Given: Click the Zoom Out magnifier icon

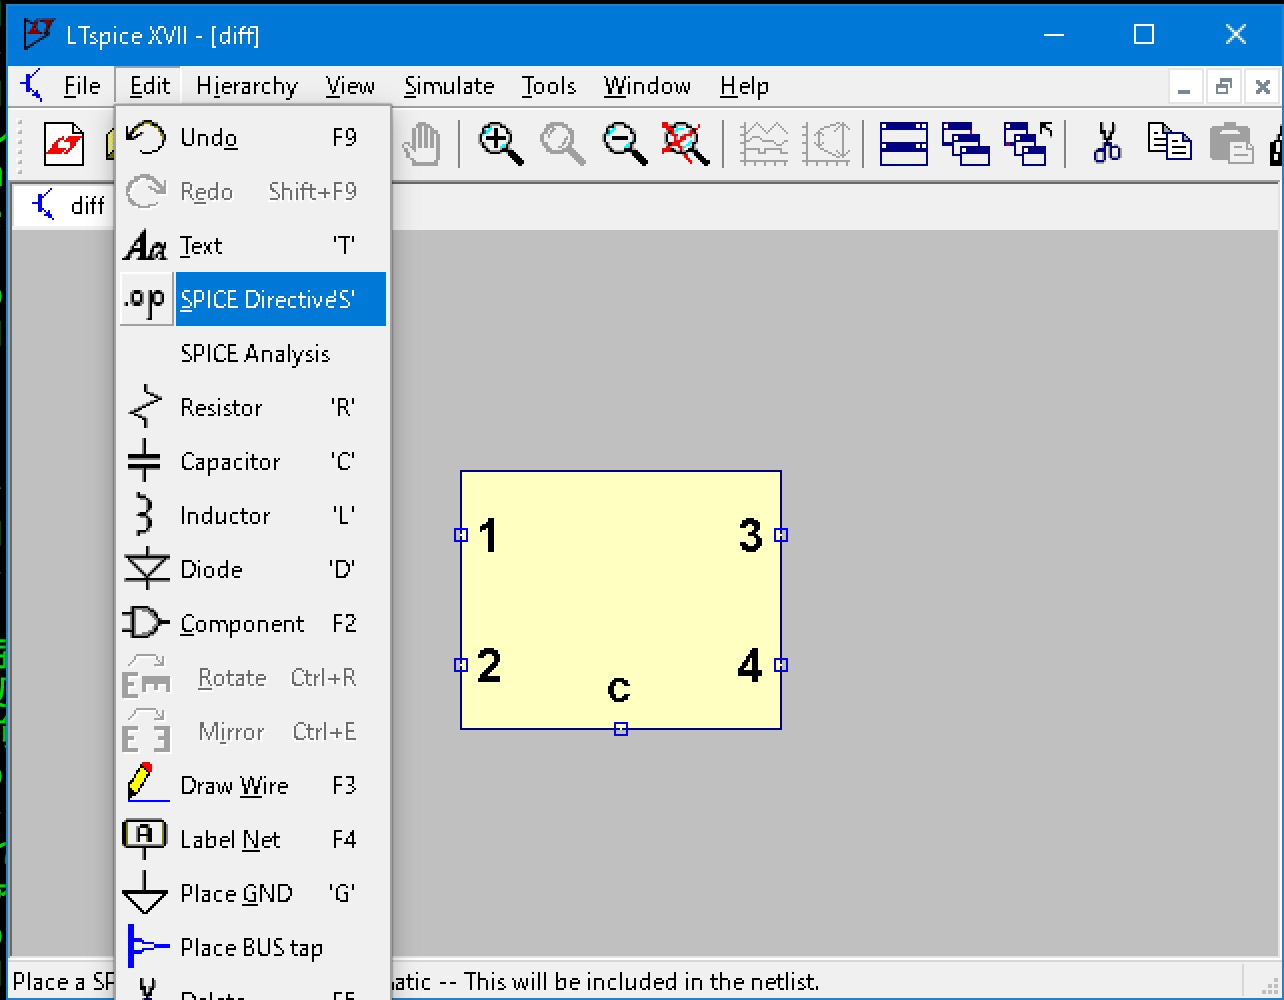Looking at the screenshot, I should point(625,144).
